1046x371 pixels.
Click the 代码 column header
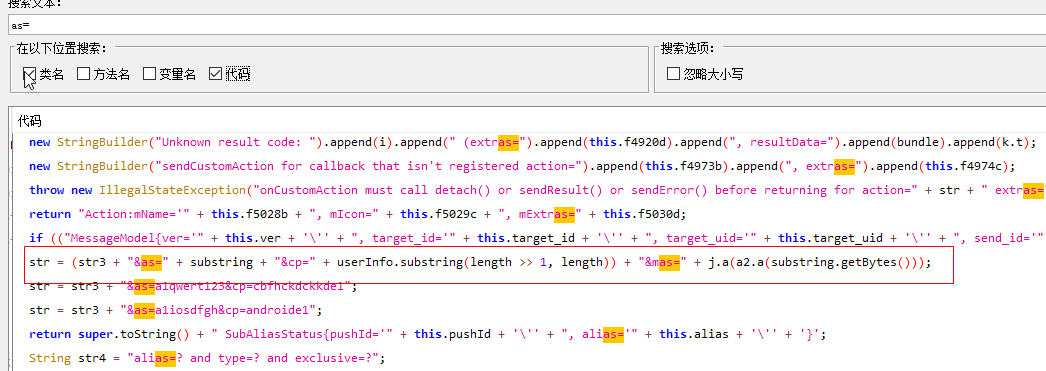29,121
